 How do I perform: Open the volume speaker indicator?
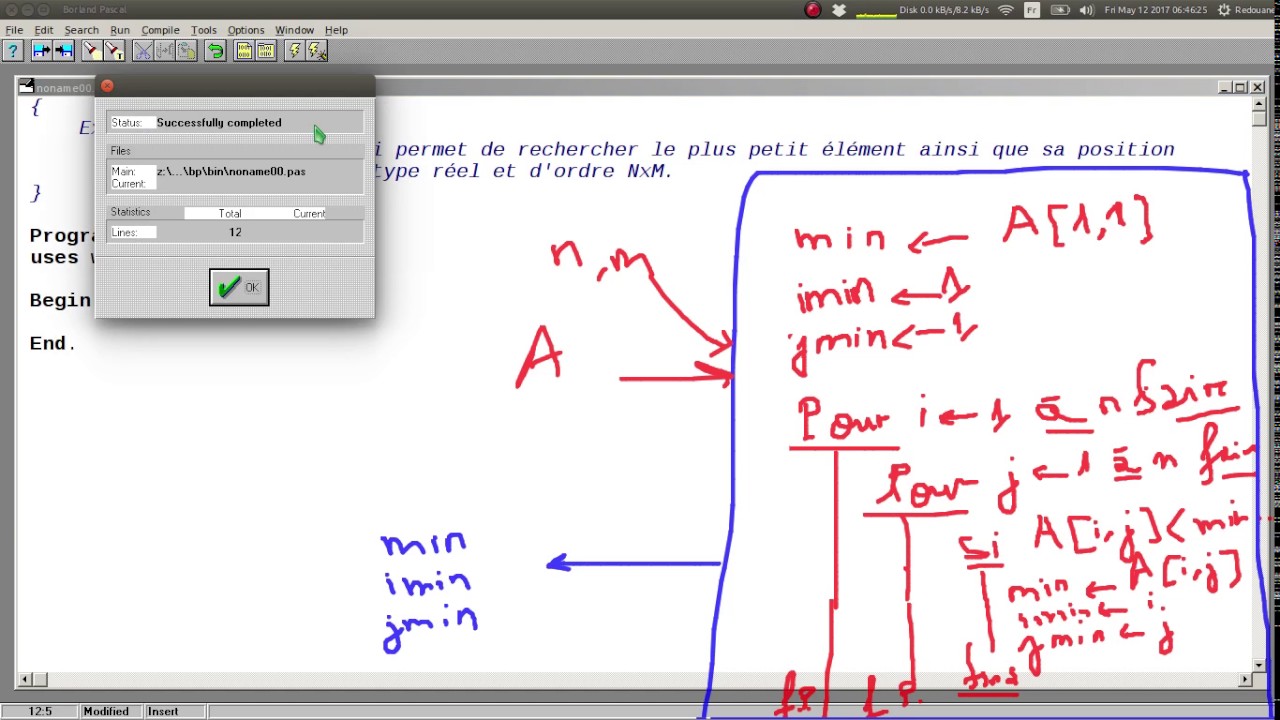(x=1086, y=10)
